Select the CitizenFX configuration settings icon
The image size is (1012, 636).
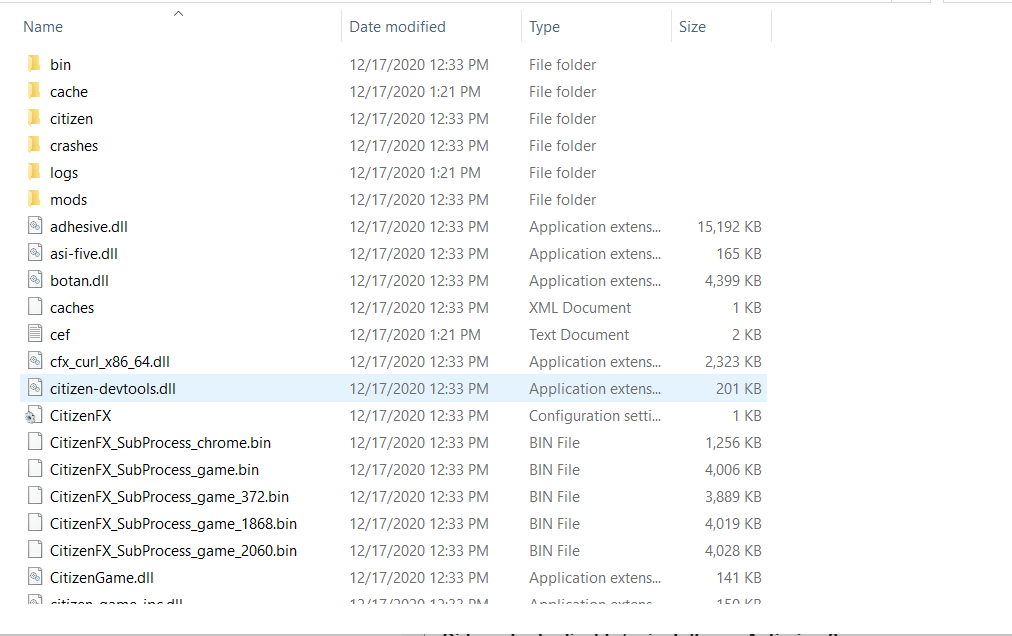[x=34, y=415]
